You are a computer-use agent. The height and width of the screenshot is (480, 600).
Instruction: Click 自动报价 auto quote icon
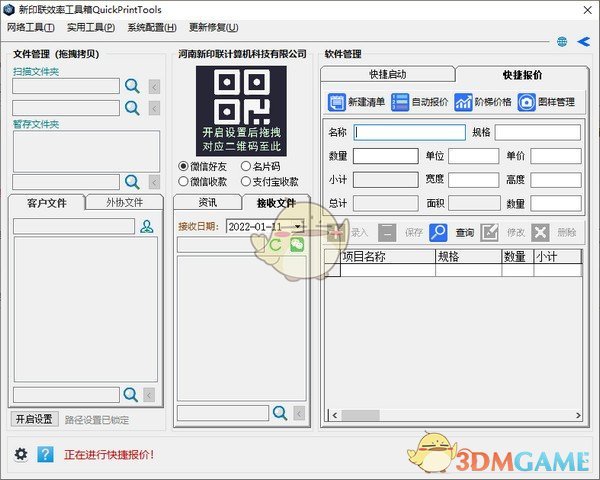pyautogui.click(x=400, y=102)
